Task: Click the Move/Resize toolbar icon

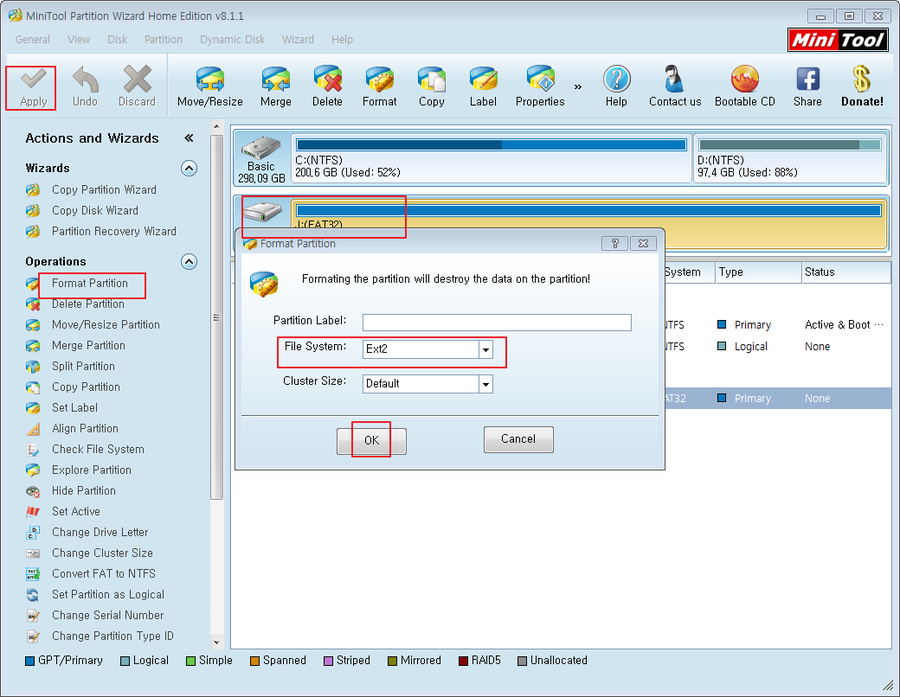Action: tap(210, 80)
